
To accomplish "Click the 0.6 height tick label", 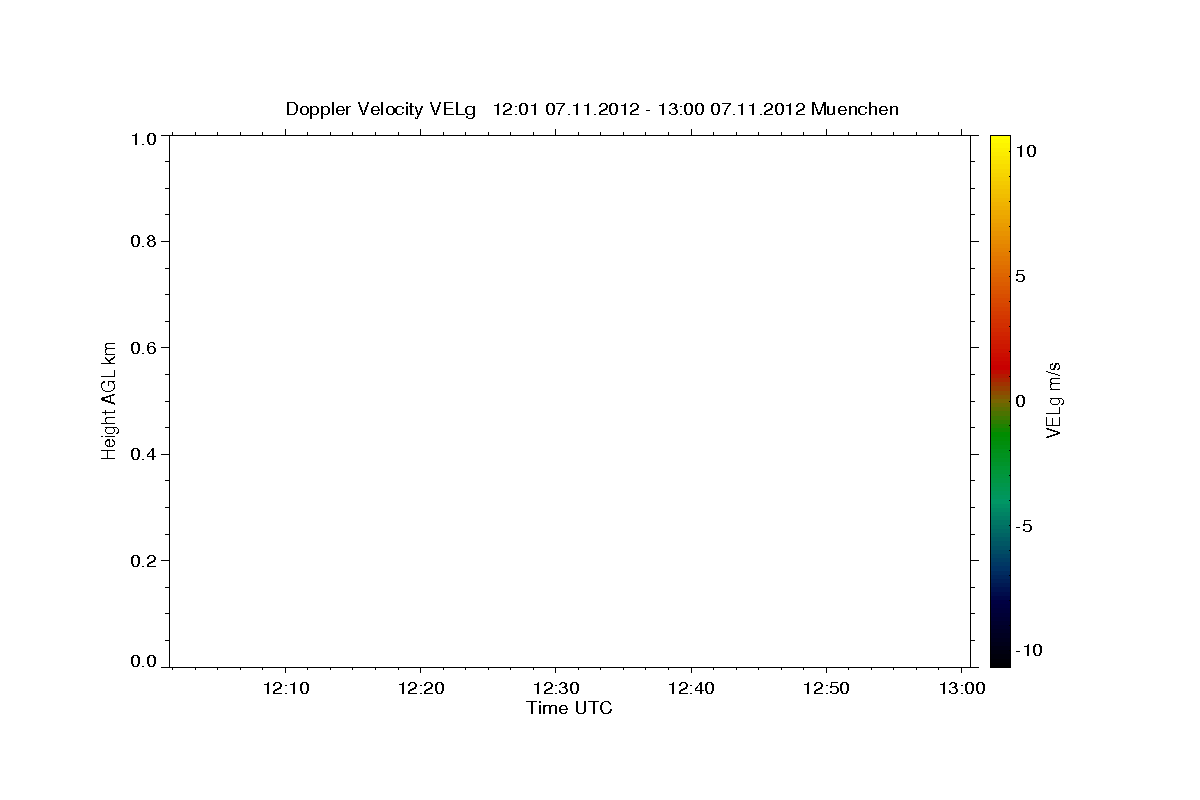I will tap(144, 347).
